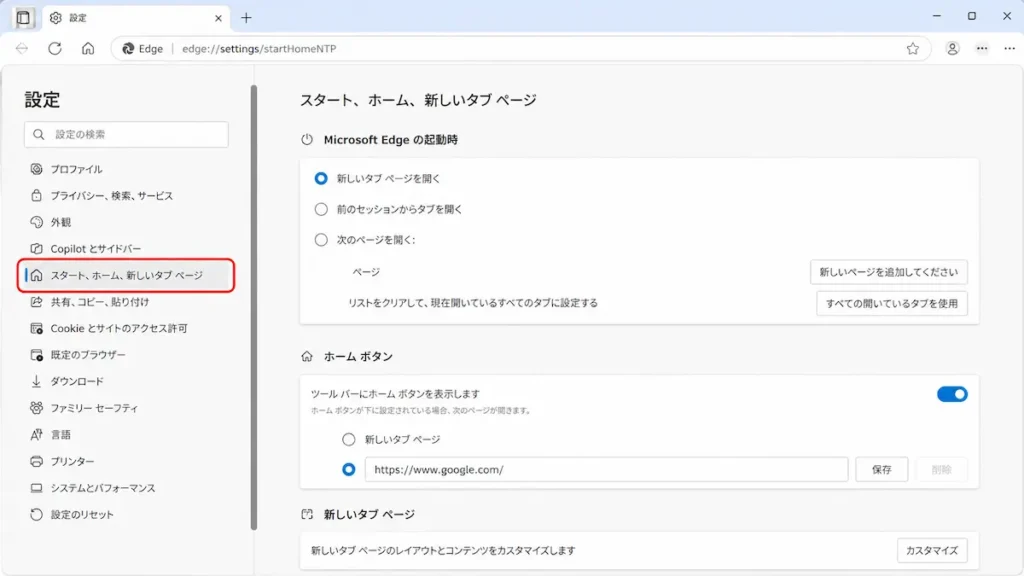Toggle ツール バーにホーム ボタンを表示 switch

pyautogui.click(x=952, y=394)
